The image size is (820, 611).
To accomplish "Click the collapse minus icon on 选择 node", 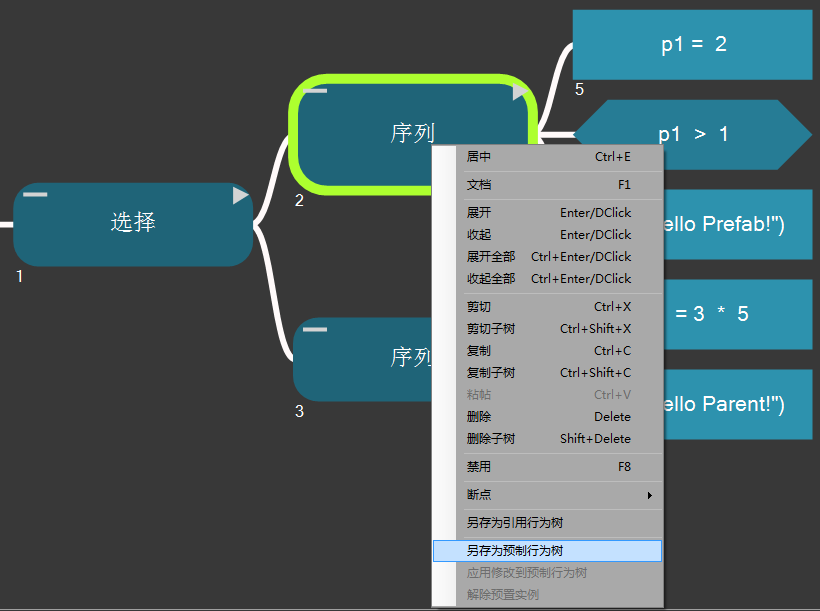I will pyautogui.click(x=36, y=193).
